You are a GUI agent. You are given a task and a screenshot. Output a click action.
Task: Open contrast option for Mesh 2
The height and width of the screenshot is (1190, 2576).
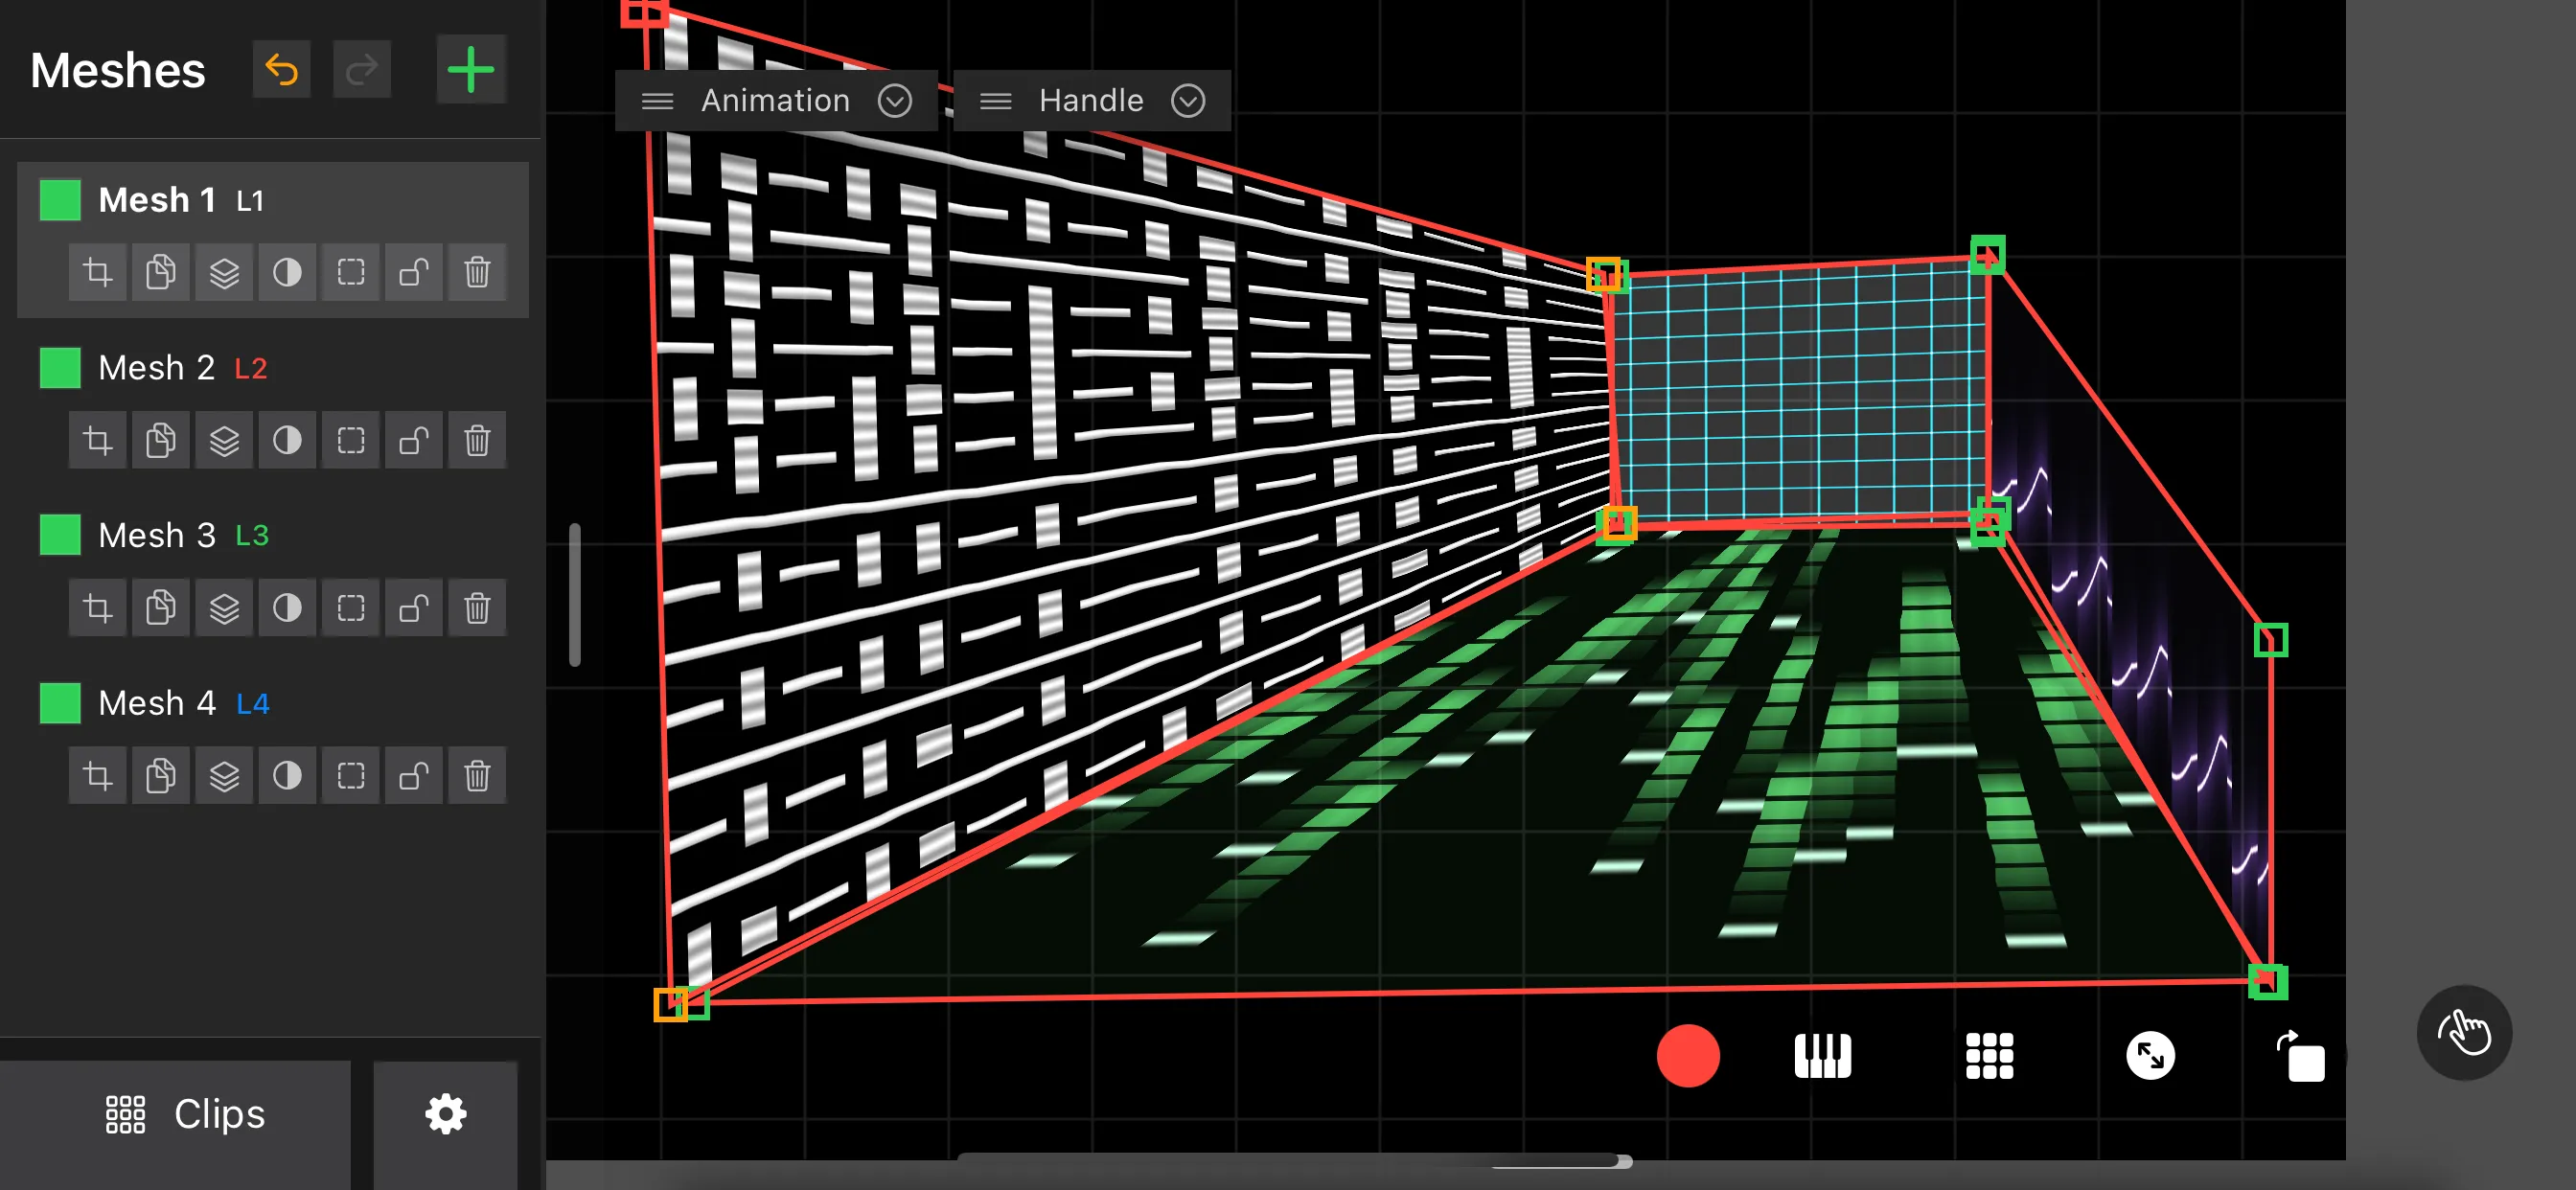click(287, 440)
